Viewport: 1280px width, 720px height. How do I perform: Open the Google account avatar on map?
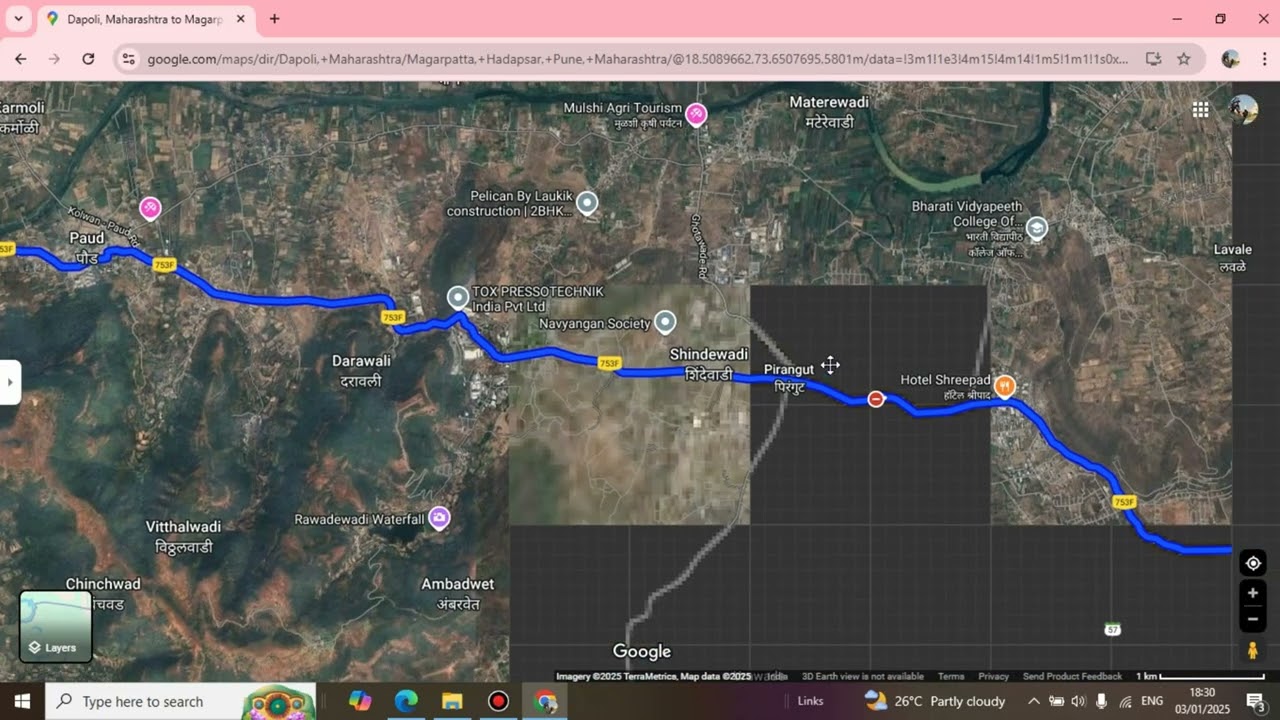[x=1243, y=110]
